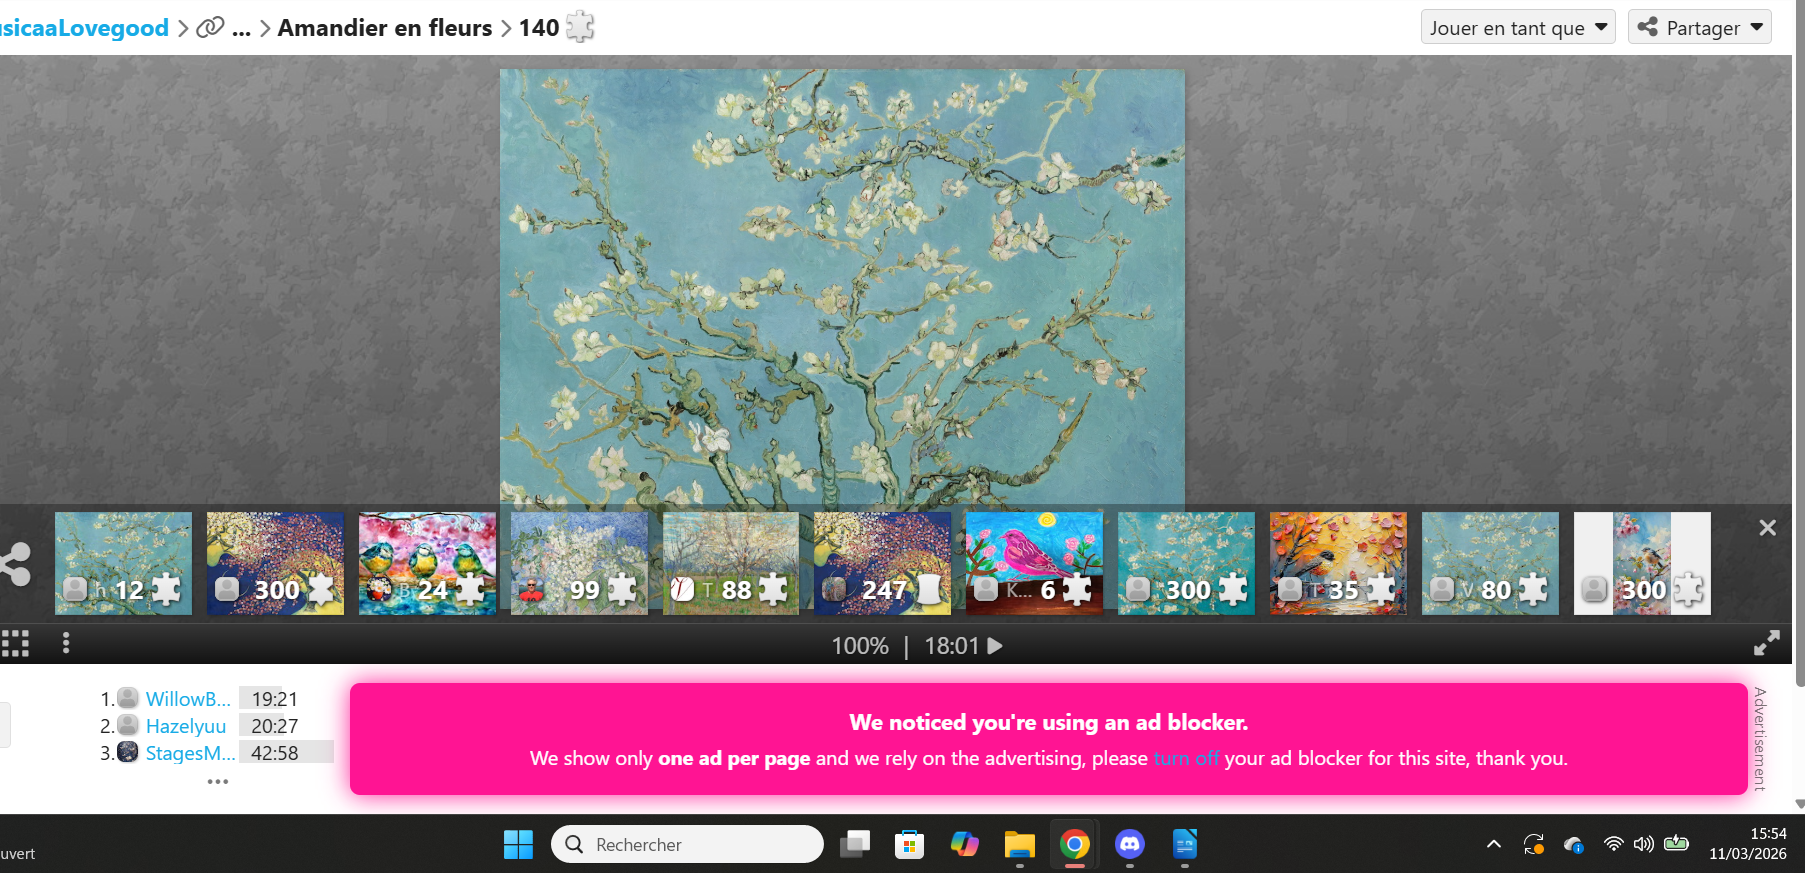Viewport: 1805px width, 873px height.
Task: Click the battery status tray icon
Action: [1677, 844]
